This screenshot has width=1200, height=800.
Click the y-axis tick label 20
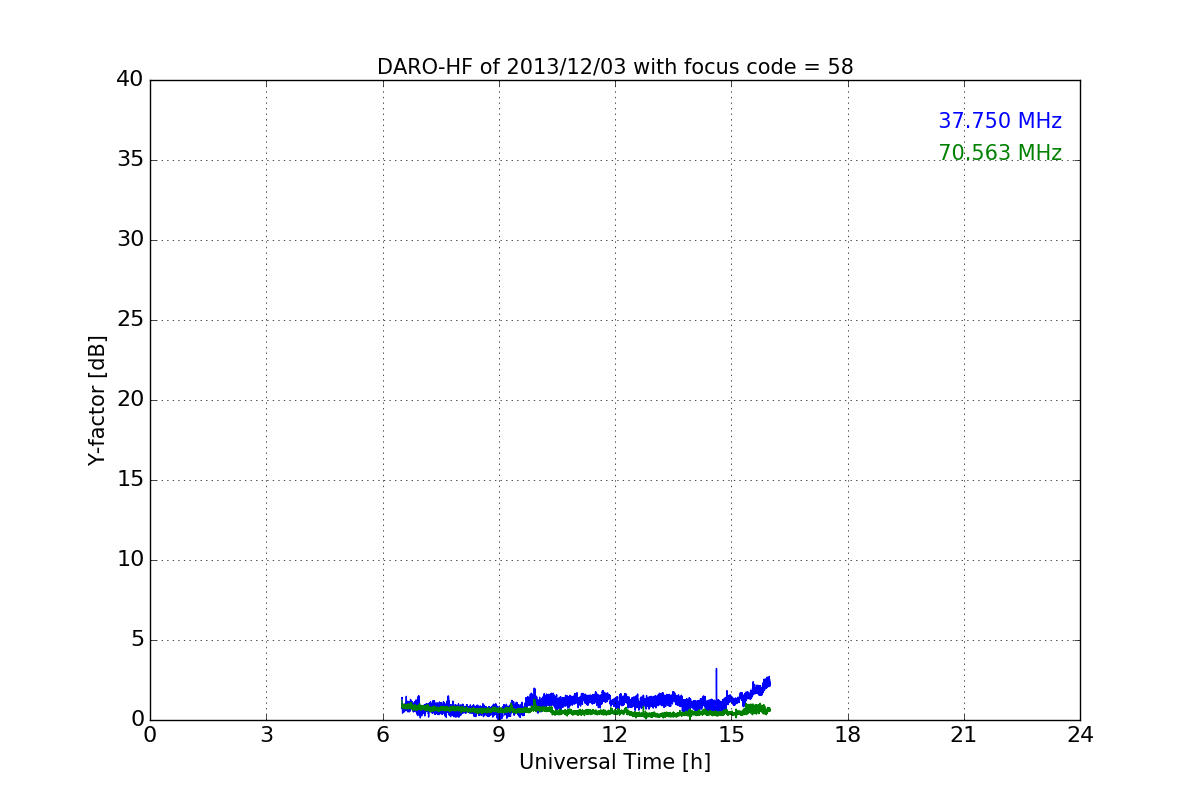pos(130,400)
